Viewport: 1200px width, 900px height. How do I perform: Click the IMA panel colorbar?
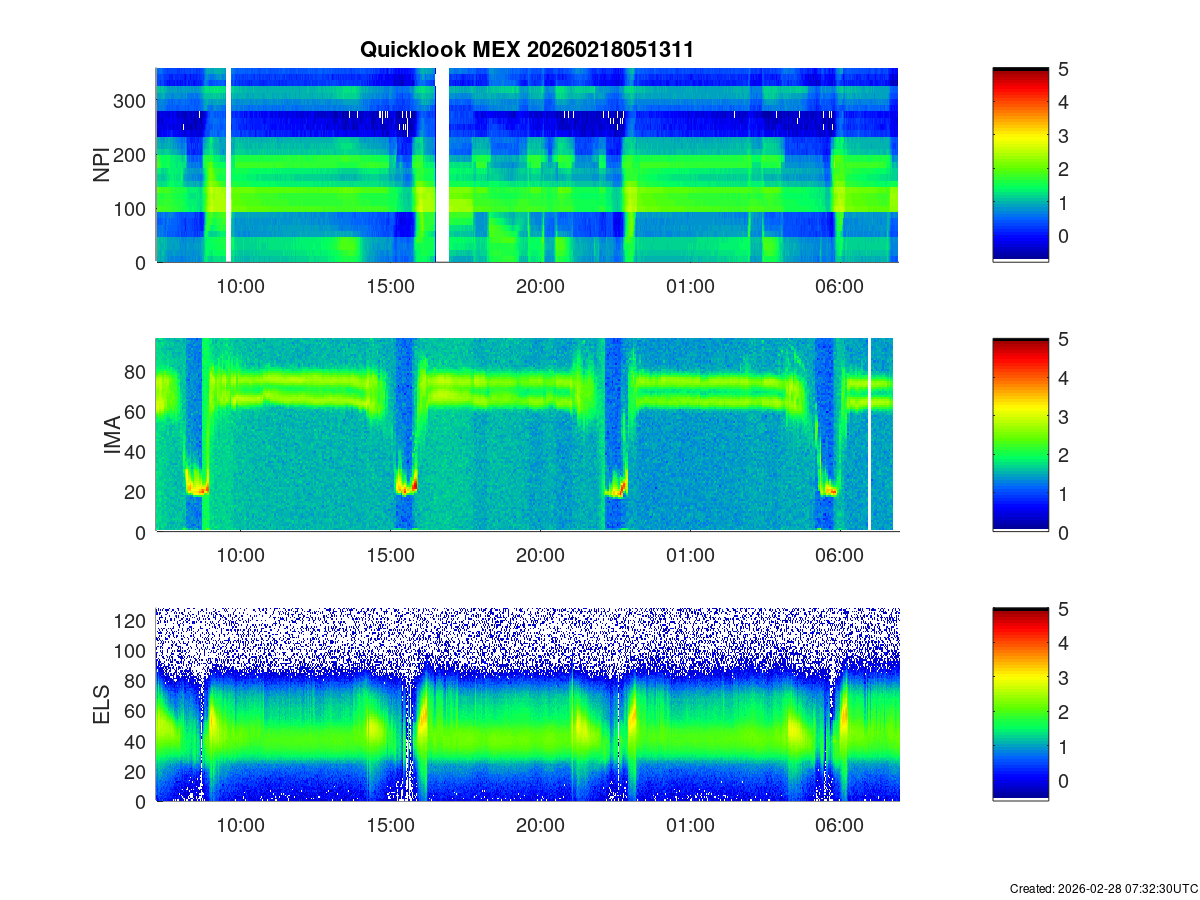[1020, 435]
